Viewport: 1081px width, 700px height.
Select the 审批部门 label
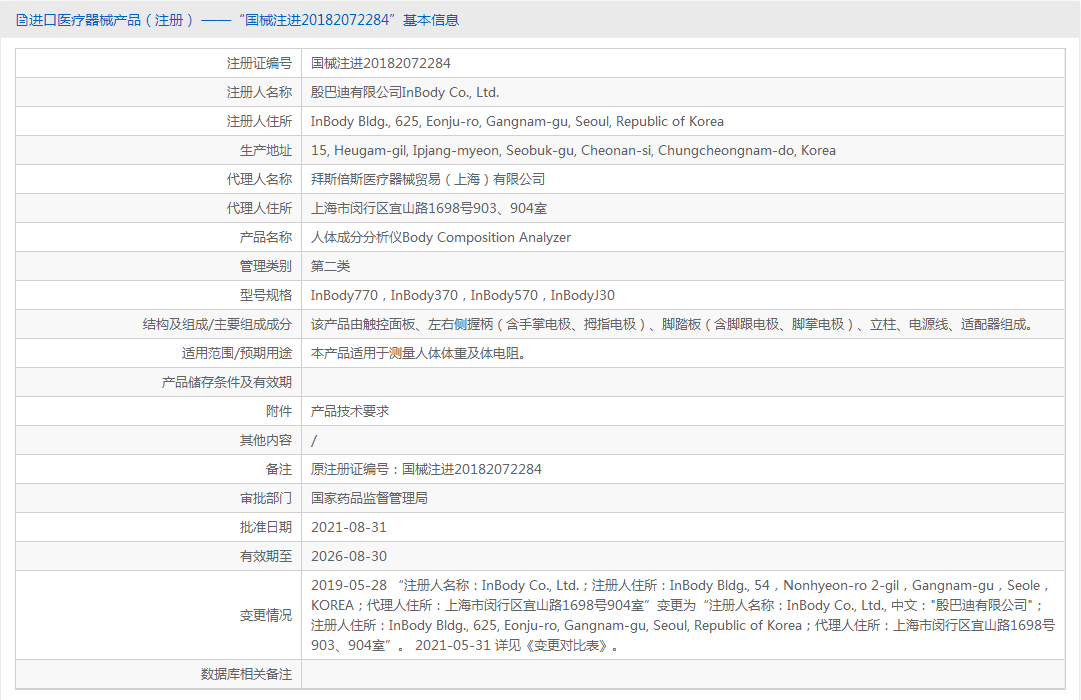[266, 498]
